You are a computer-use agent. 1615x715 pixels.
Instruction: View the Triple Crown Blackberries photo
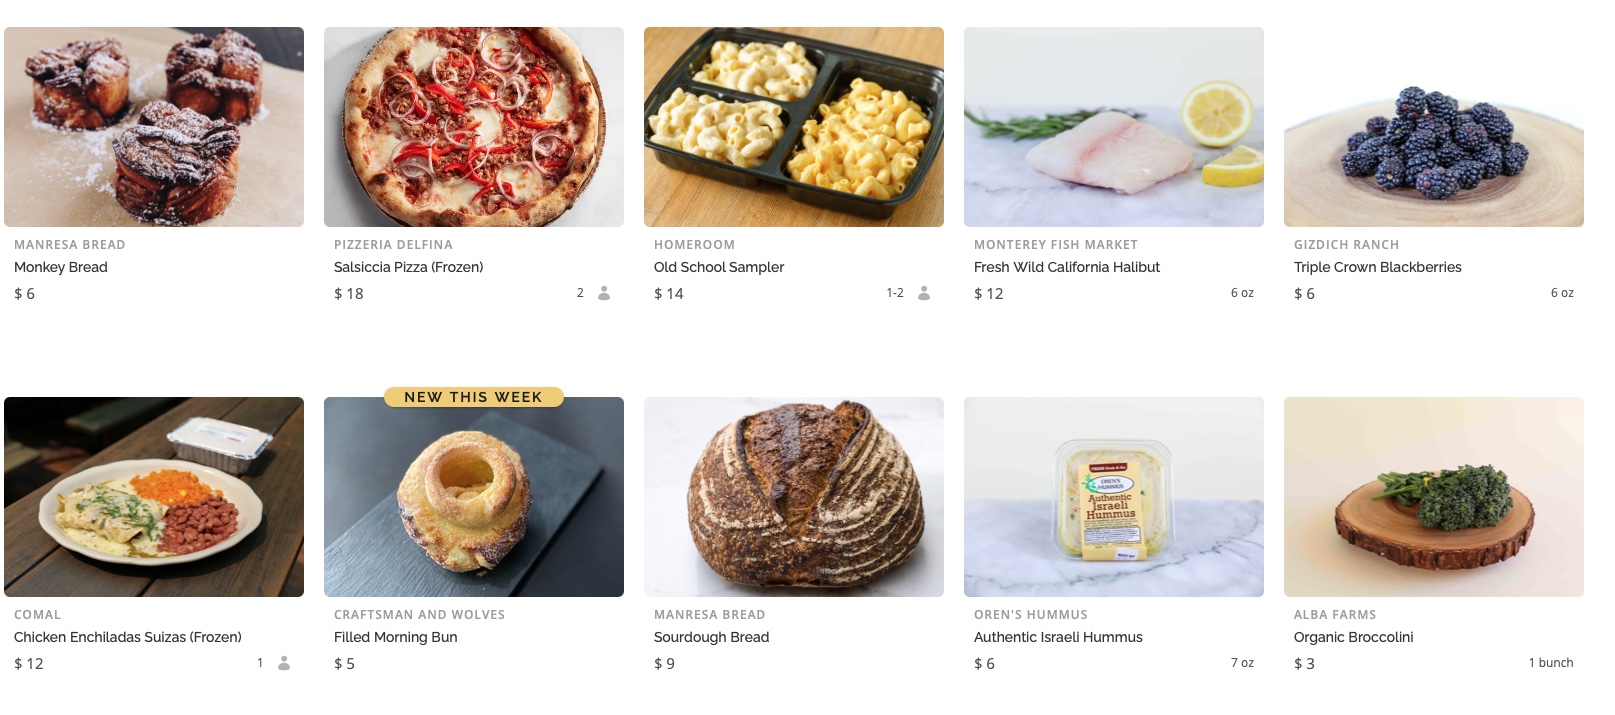1434,127
